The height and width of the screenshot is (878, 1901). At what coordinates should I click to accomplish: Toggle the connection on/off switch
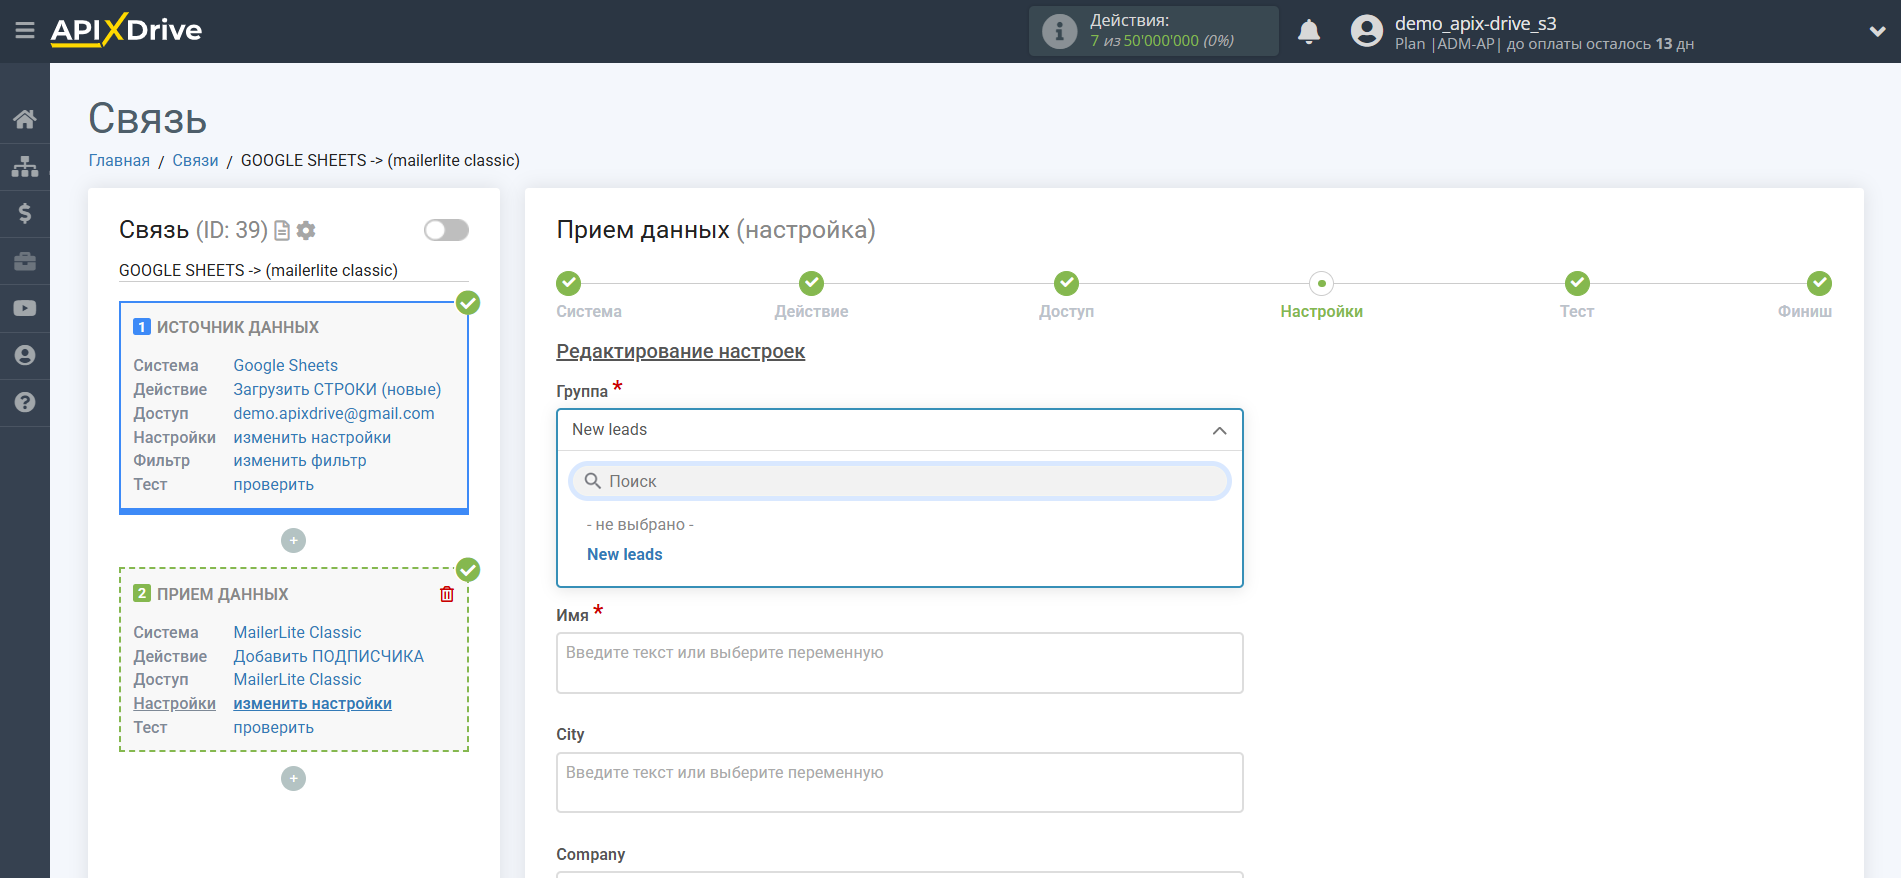[446, 230]
